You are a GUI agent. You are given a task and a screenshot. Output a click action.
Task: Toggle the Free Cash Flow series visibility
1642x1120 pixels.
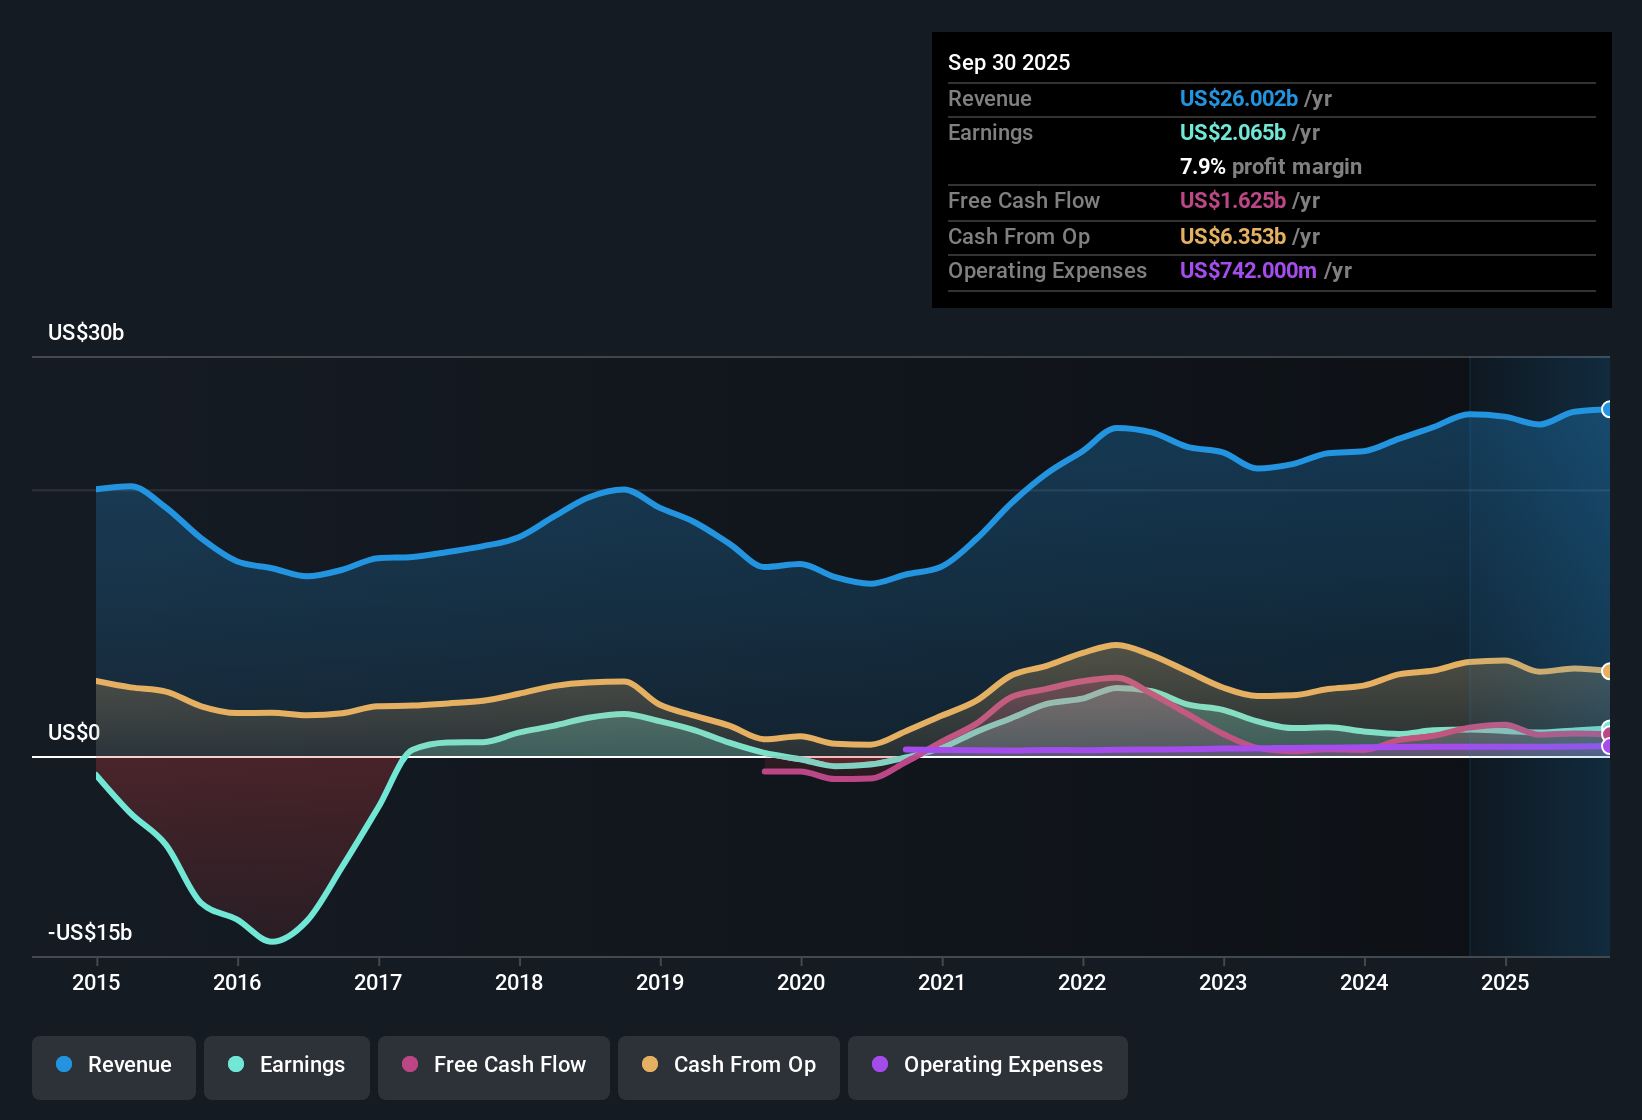493,1065
